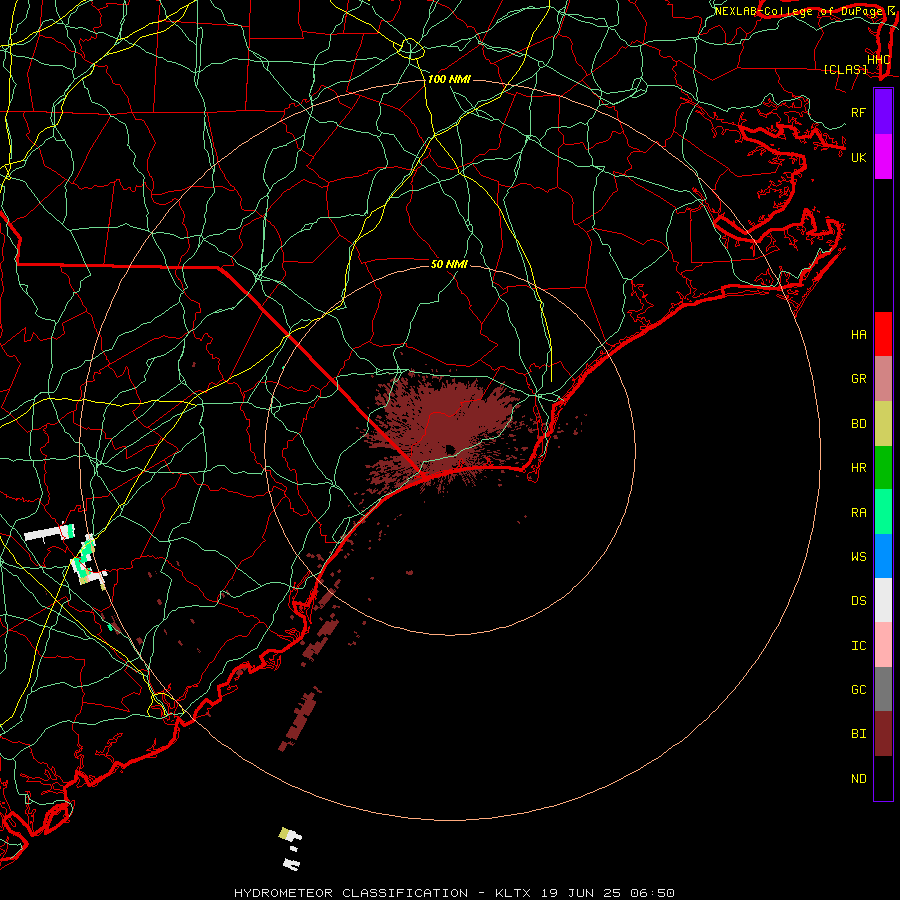Click the RA legend label
The width and height of the screenshot is (900, 900).
pyautogui.click(x=859, y=513)
